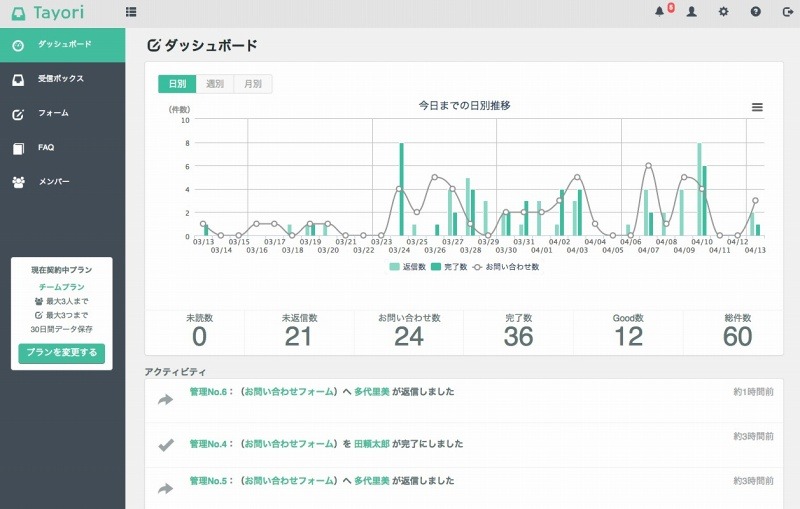
Task: Click the 30日間データ保存 plan text
Action: pos(62,329)
